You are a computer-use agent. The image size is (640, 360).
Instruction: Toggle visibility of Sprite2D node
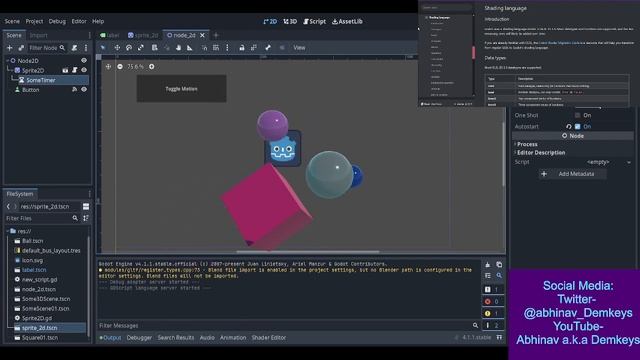pos(84,70)
